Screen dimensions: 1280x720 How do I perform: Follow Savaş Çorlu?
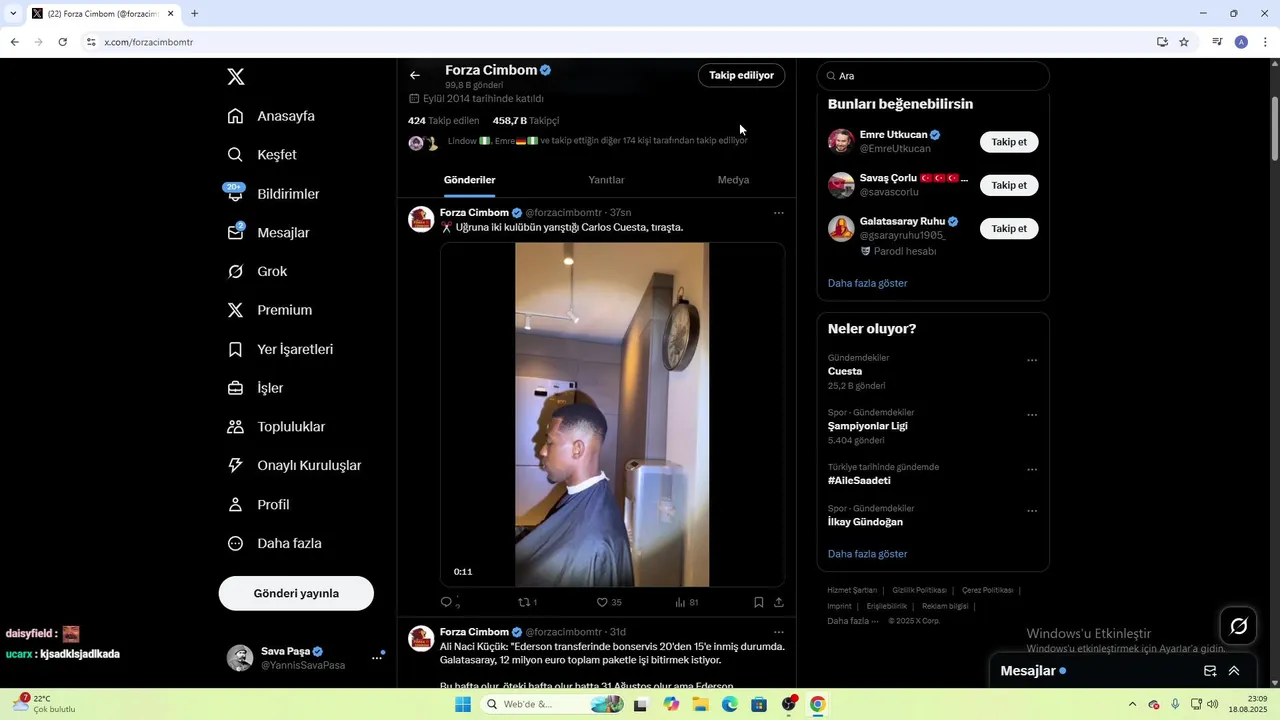[1009, 185]
